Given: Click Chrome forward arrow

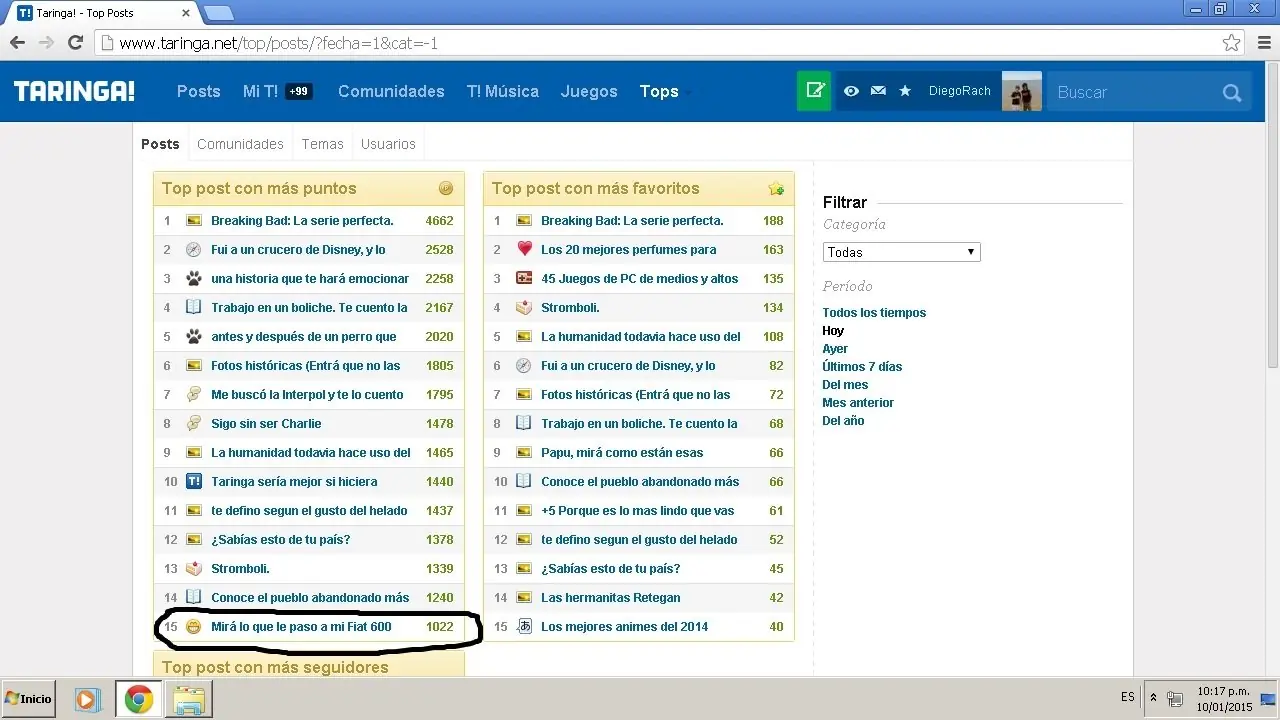Looking at the screenshot, I should [x=46, y=43].
